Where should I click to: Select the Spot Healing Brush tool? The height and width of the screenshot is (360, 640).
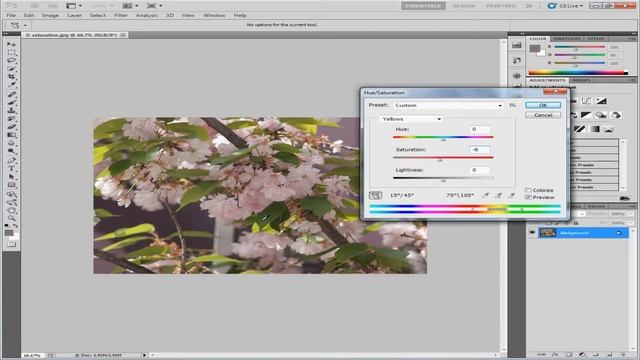click(11, 94)
